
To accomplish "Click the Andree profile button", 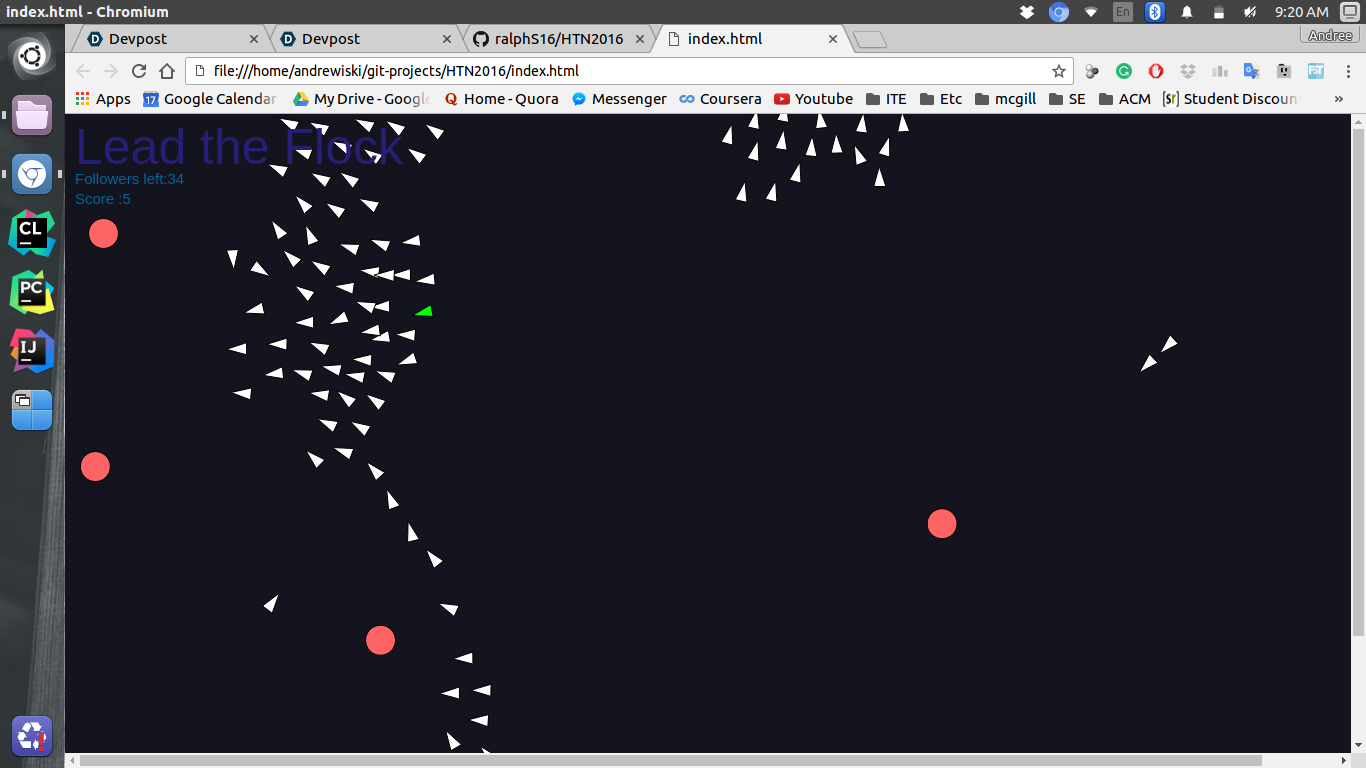I will coord(1330,35).
